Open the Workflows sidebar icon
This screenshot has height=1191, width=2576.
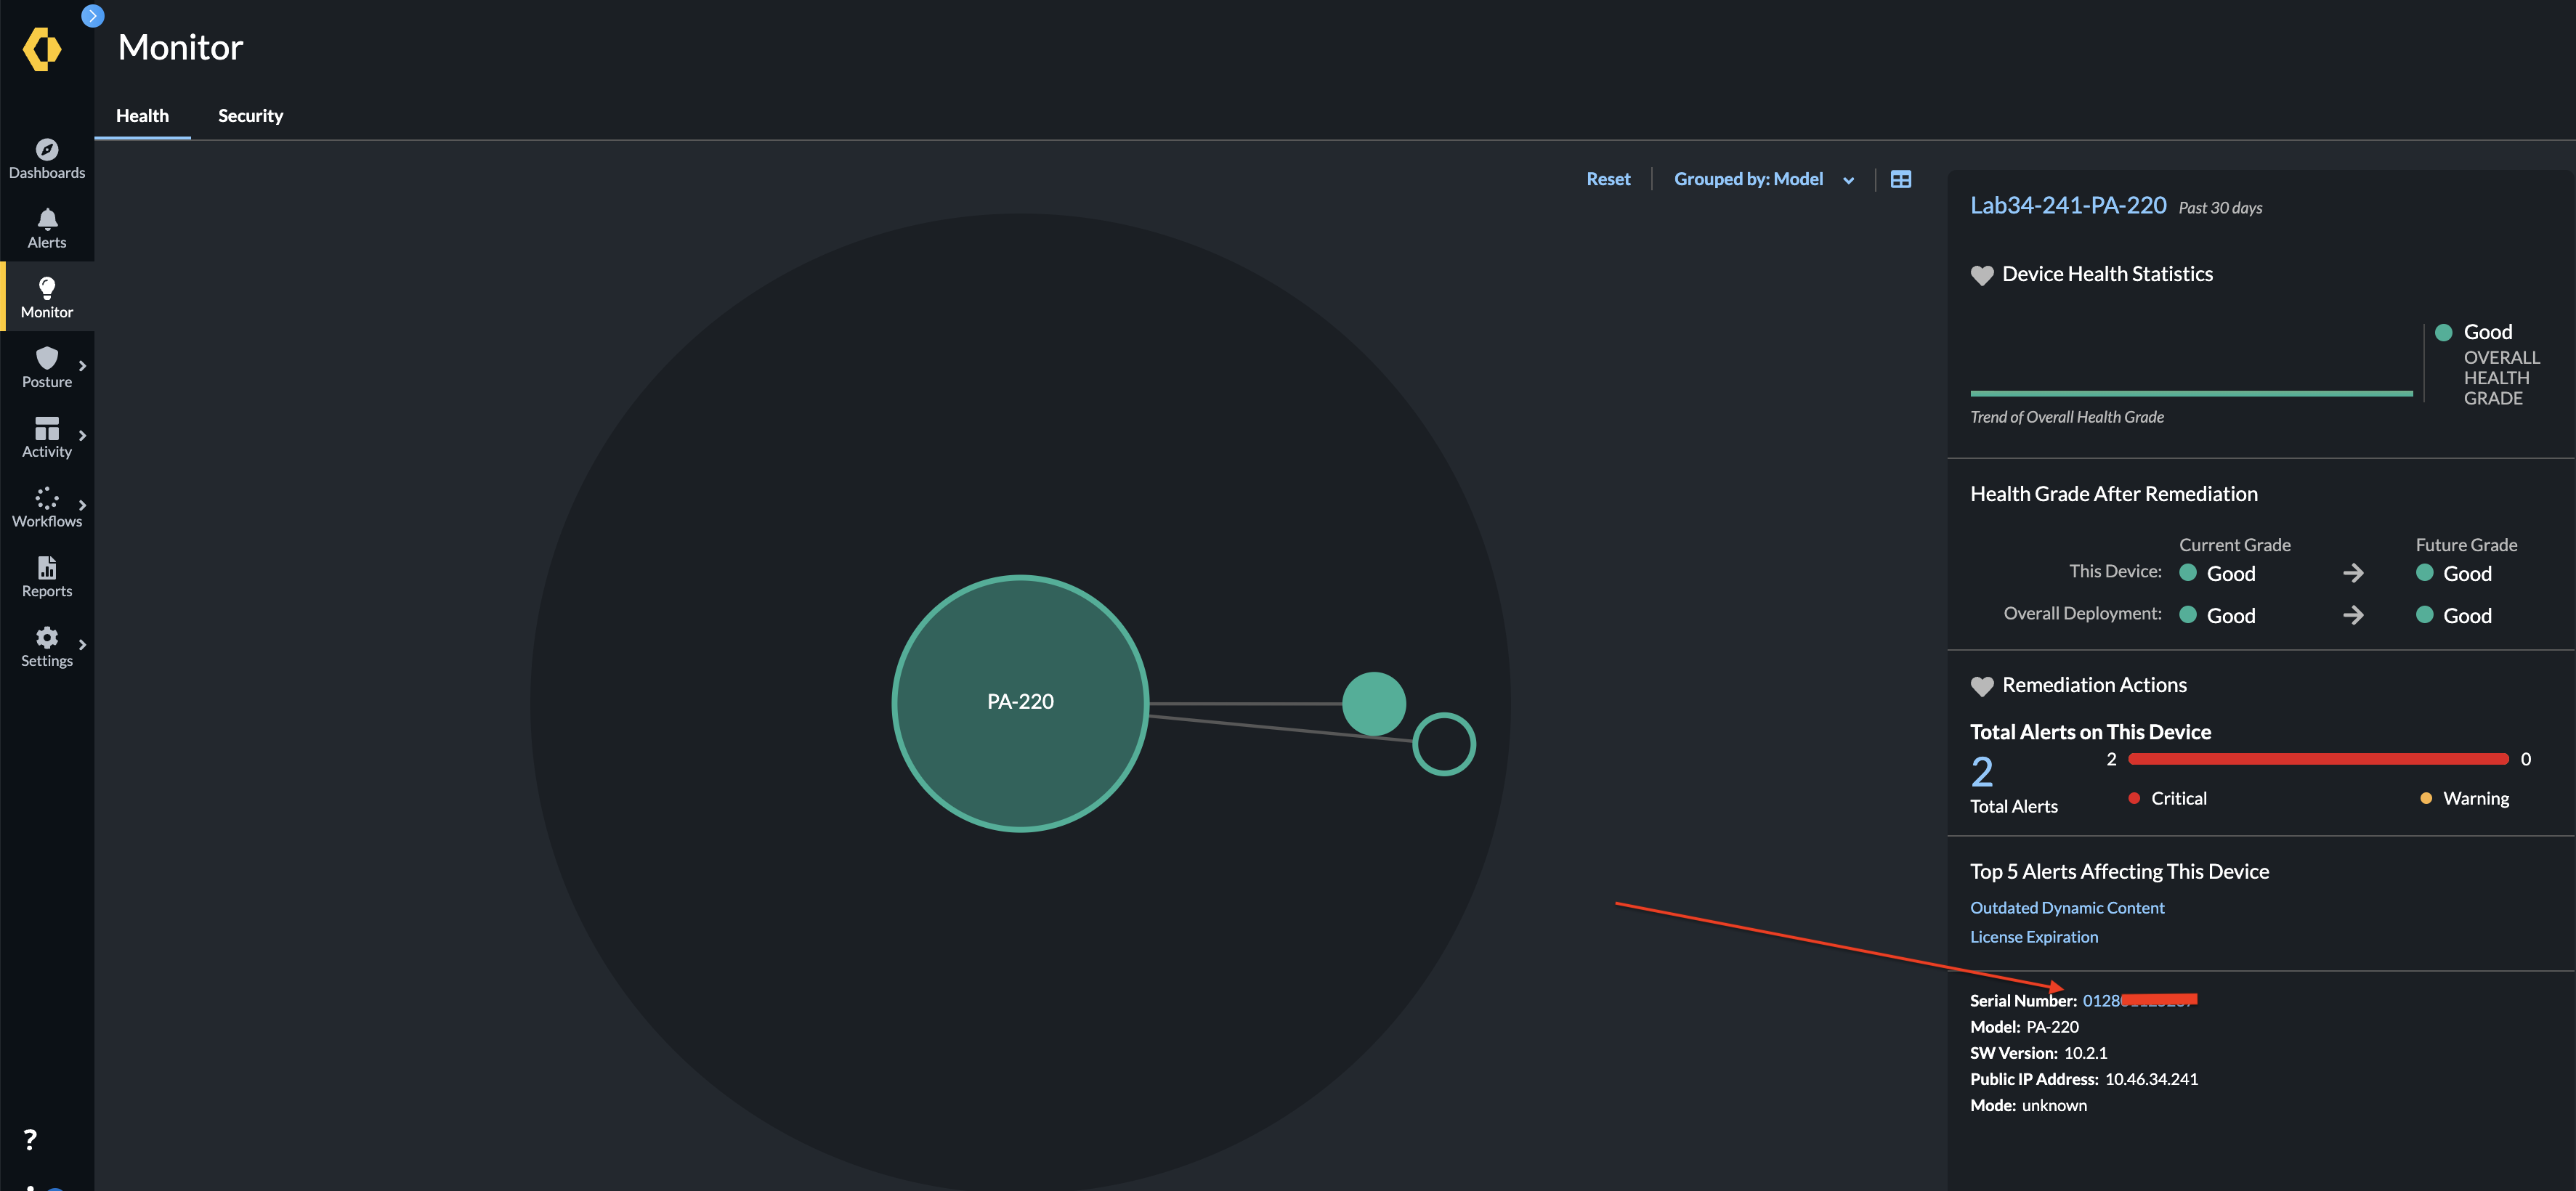coord(47,498)
